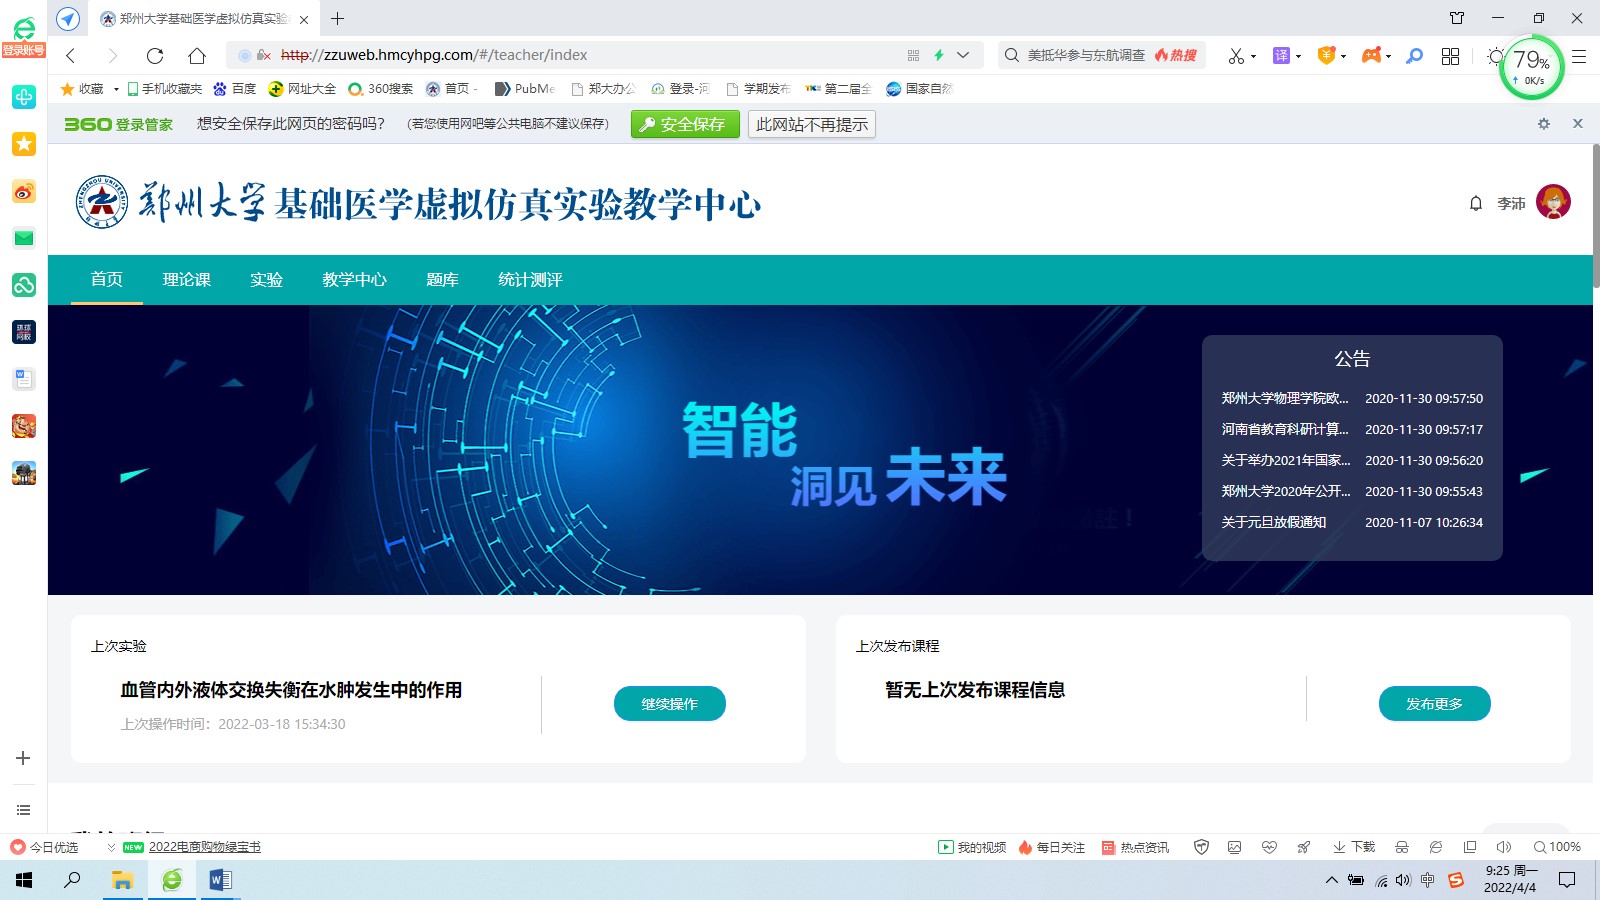Open the Weibo icon in sidebar
The image size is (1600, 900).
pos(24,191)
